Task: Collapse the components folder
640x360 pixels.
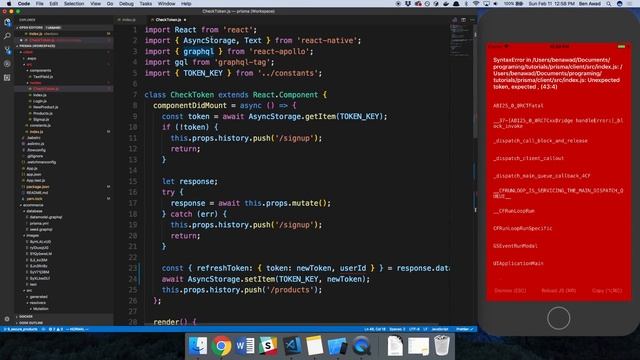Action: (40, 71)
